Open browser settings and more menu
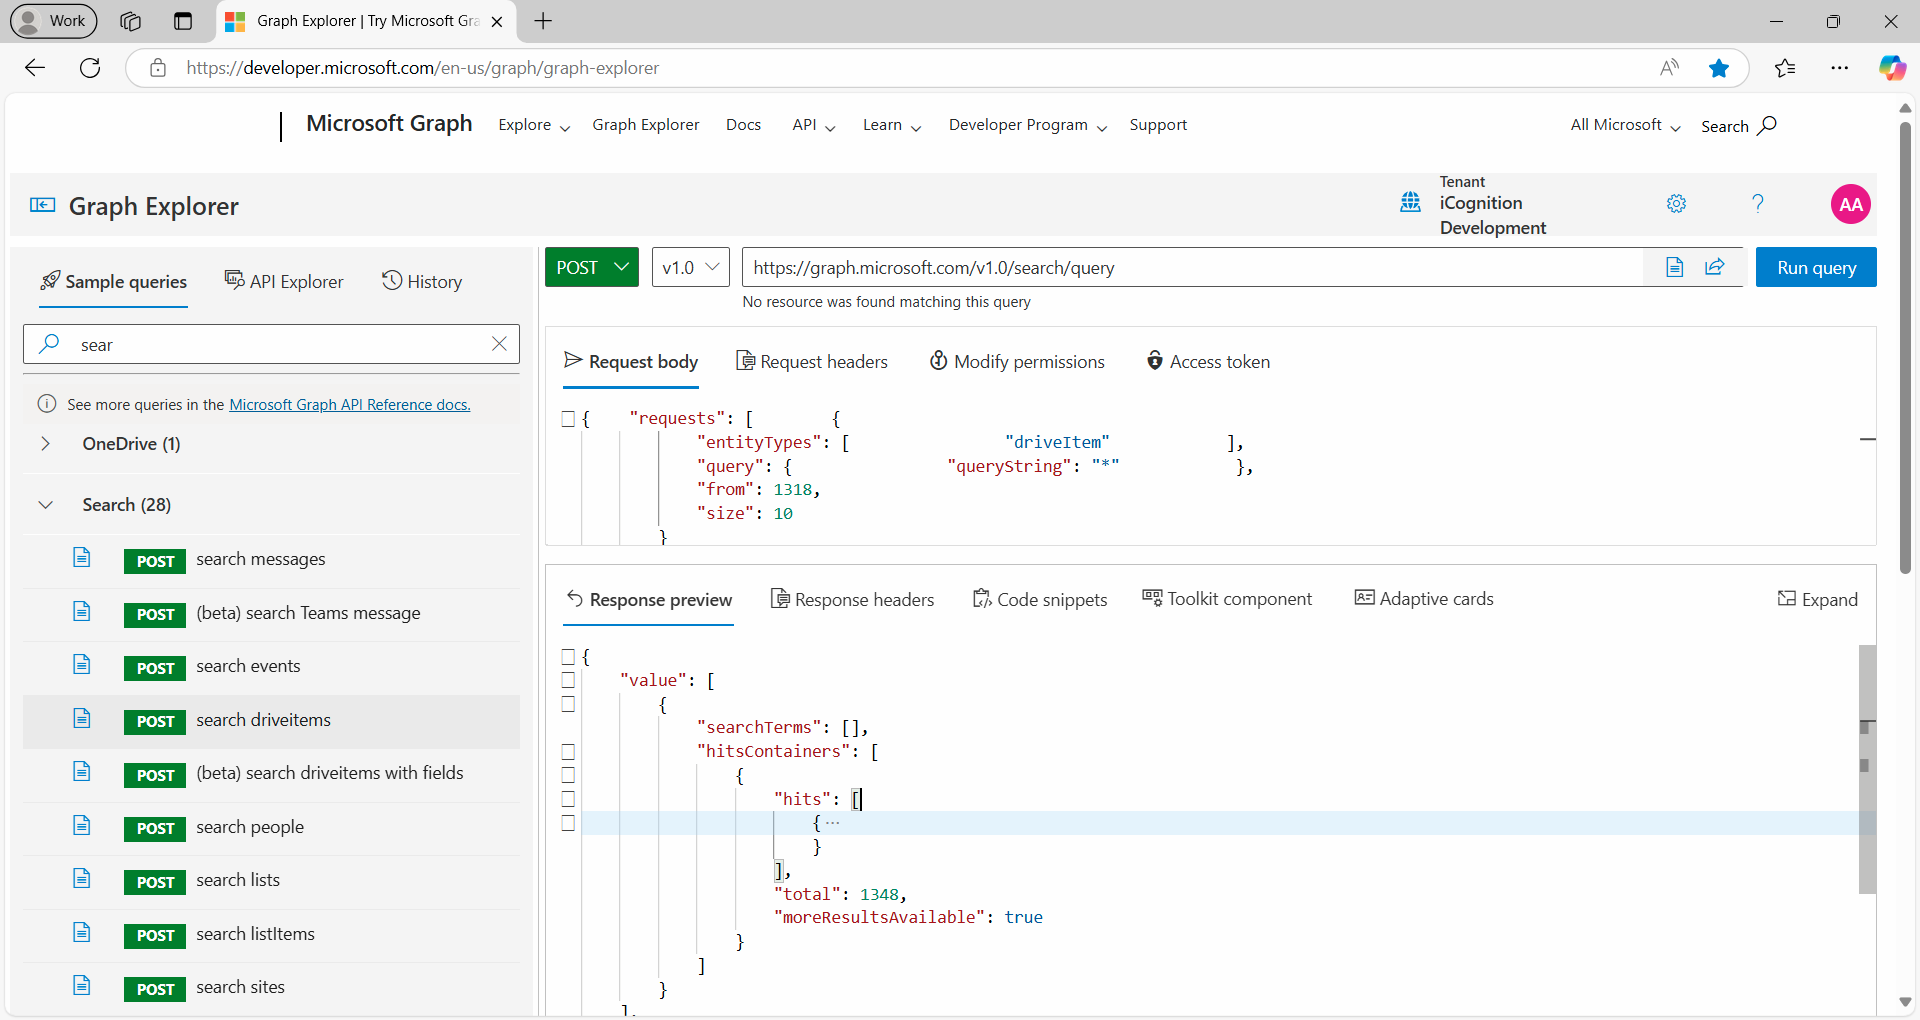Screen dimensions: 1920x1020 pyautogui.click(x=1840, y=68)
